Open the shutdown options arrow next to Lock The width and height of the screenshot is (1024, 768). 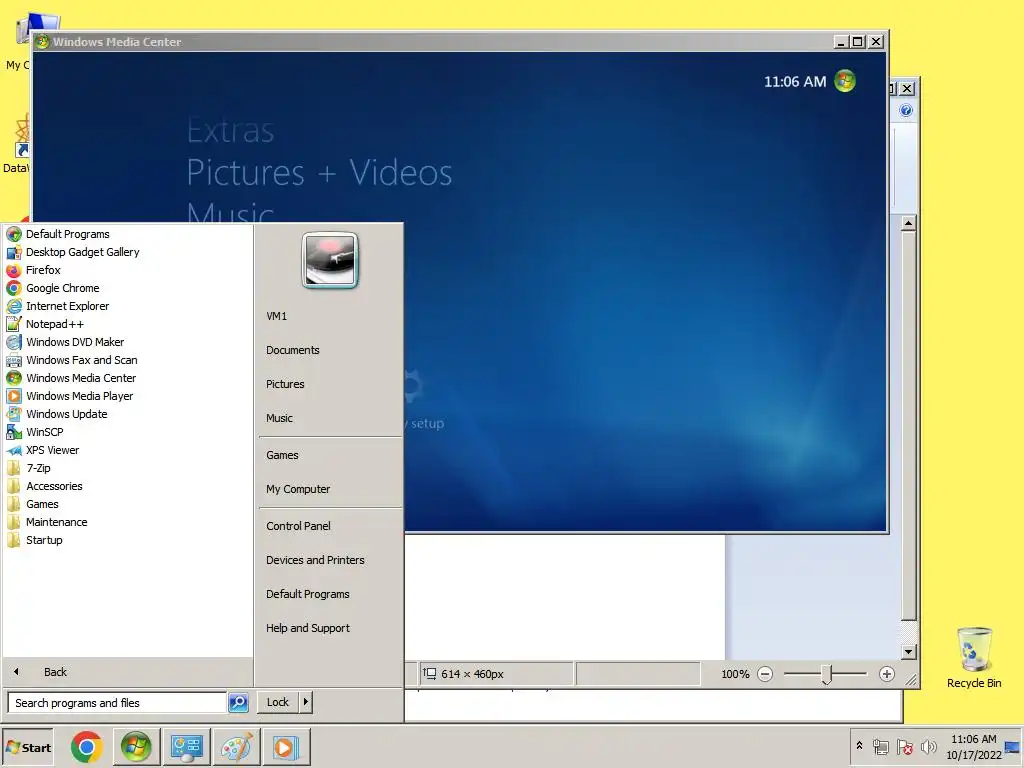pyautogui.click(x=306, y=702)
